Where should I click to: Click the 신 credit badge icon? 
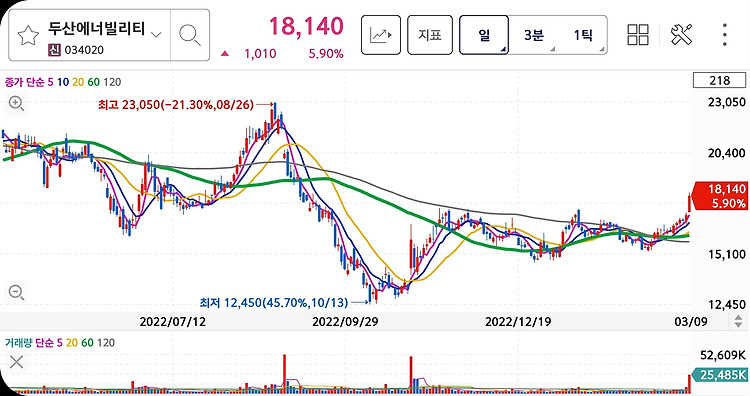(x=54, y=50)
